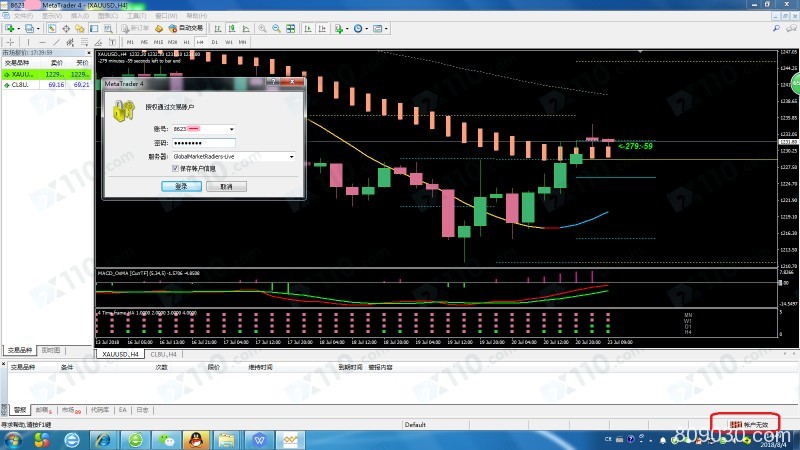800x450 pixels.
Task: Open the Periods clock icon
Action: coord(358,29)
